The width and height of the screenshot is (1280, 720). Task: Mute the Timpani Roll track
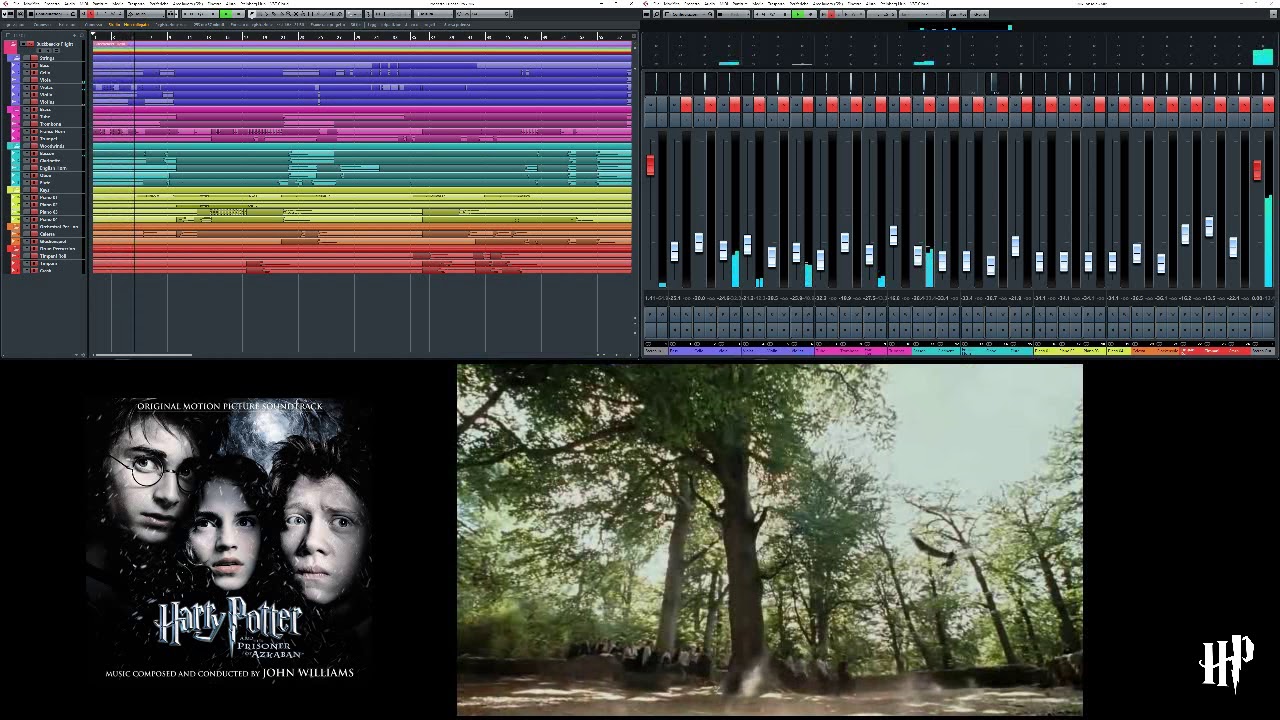point(26,256)
